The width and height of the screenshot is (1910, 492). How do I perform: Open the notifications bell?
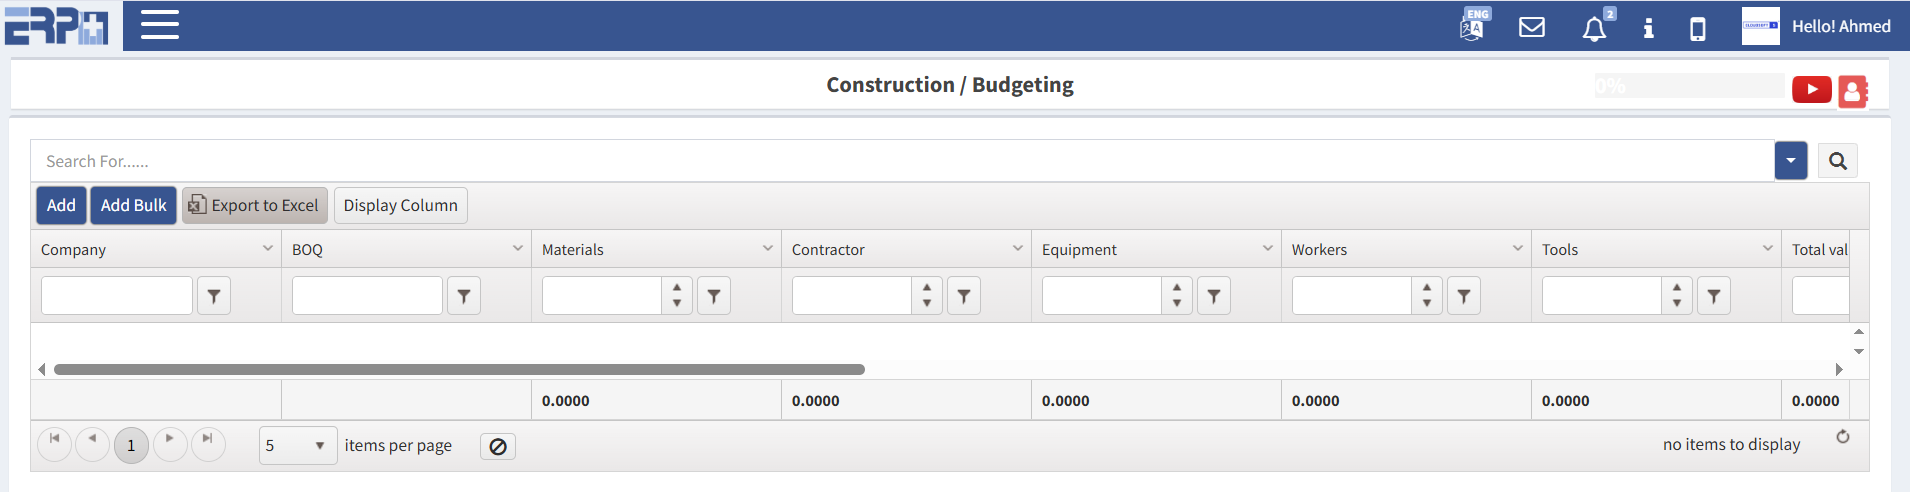coord(1594,29)
